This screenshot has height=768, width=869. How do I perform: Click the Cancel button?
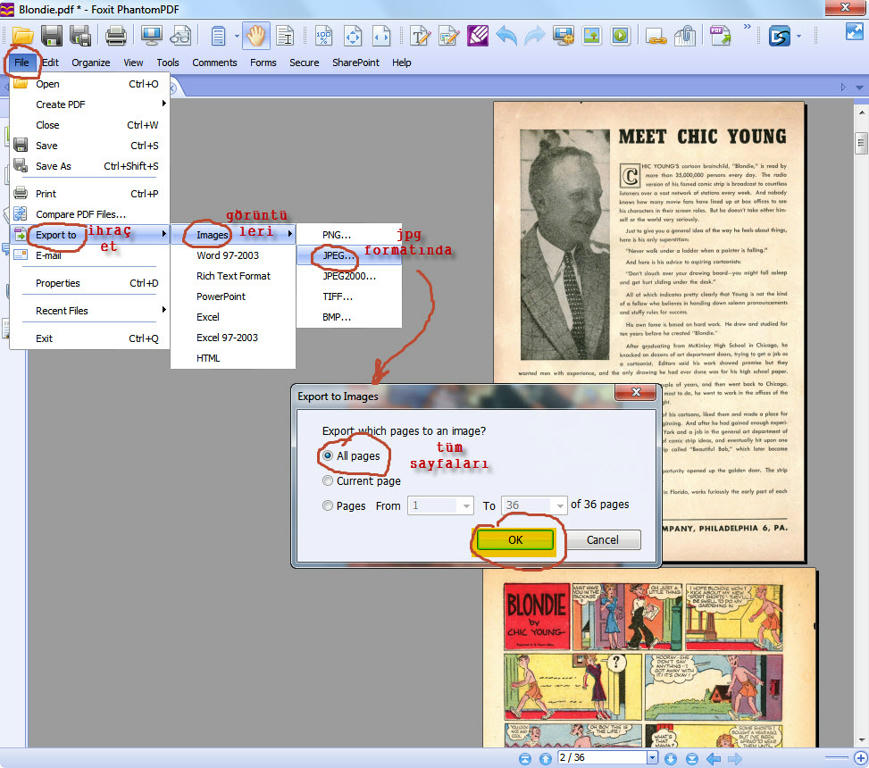pos(602,540)
